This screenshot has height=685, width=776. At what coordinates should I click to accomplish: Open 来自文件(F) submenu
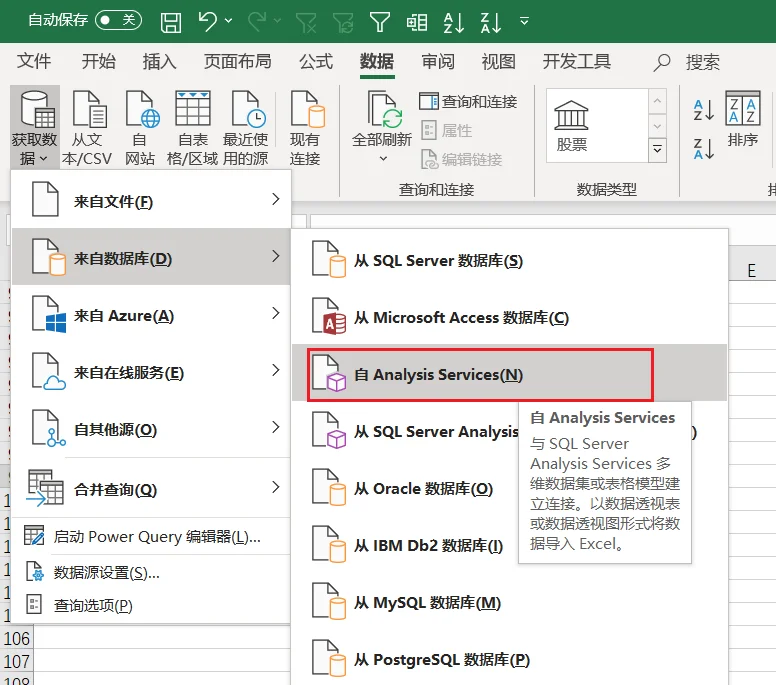pyautogui.click(x=151, y=200)
